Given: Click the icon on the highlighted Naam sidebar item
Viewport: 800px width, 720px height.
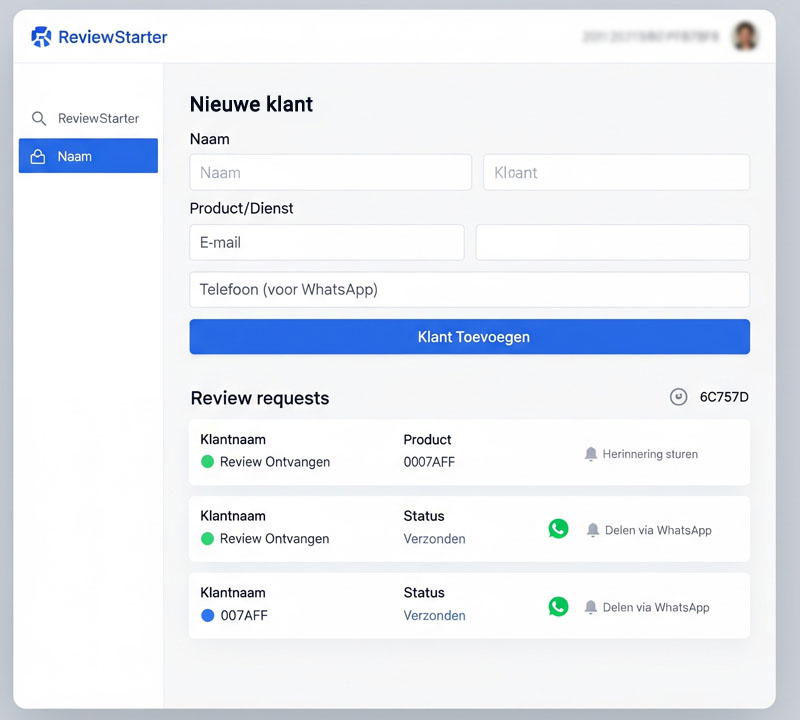Looking at the screenshot, I should [39, 156].
